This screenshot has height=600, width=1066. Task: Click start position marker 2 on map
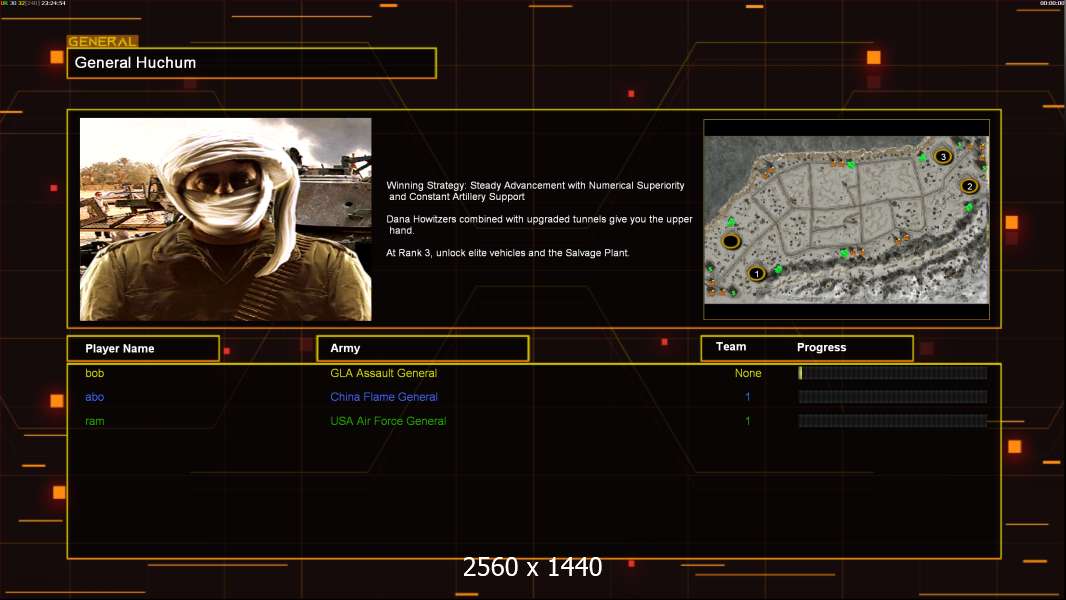point(969,186)
